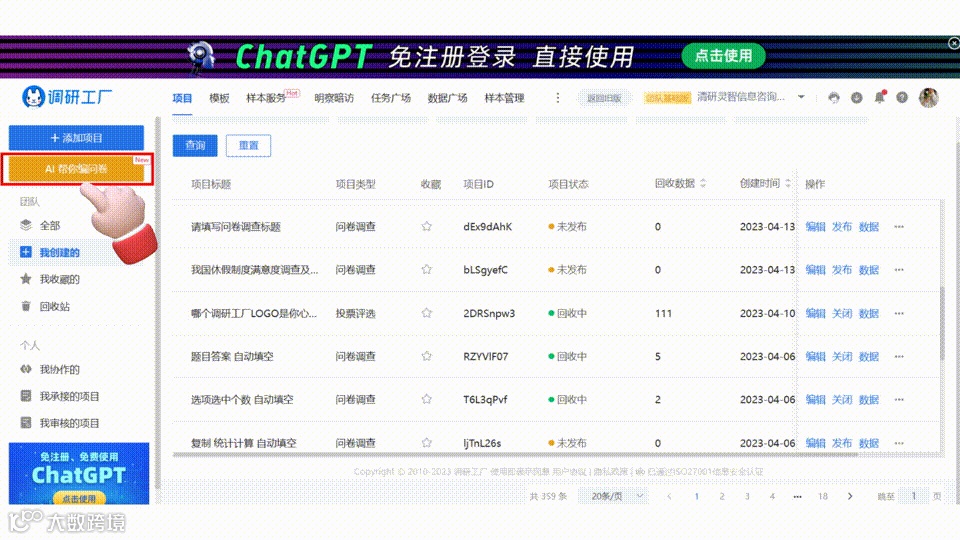The image size is (960, 540).
Task: Open the notification bell
Action: tap(880, 97)
